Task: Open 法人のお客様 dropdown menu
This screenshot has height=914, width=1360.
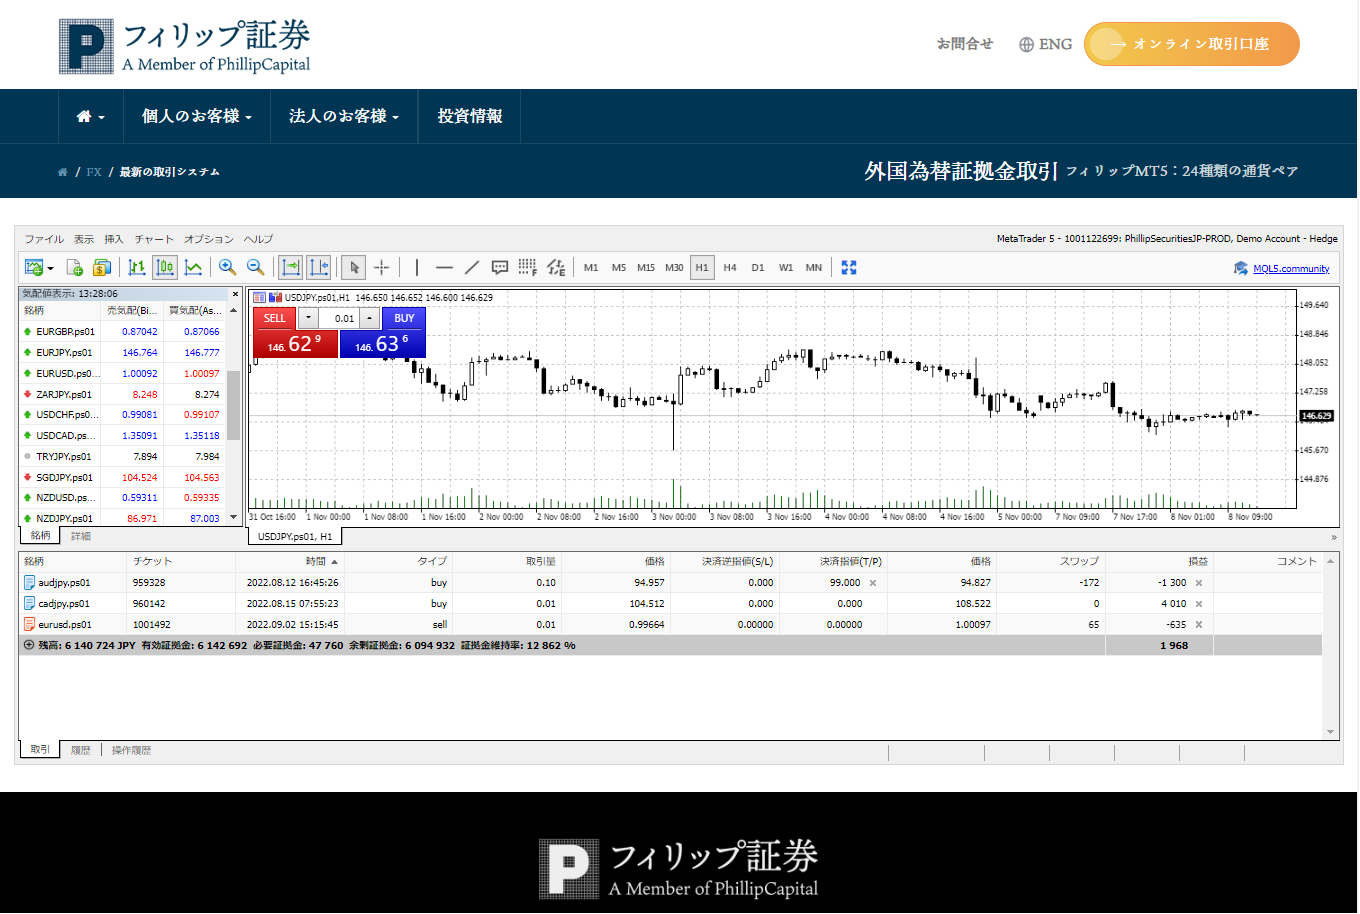Action: point(344,116)
